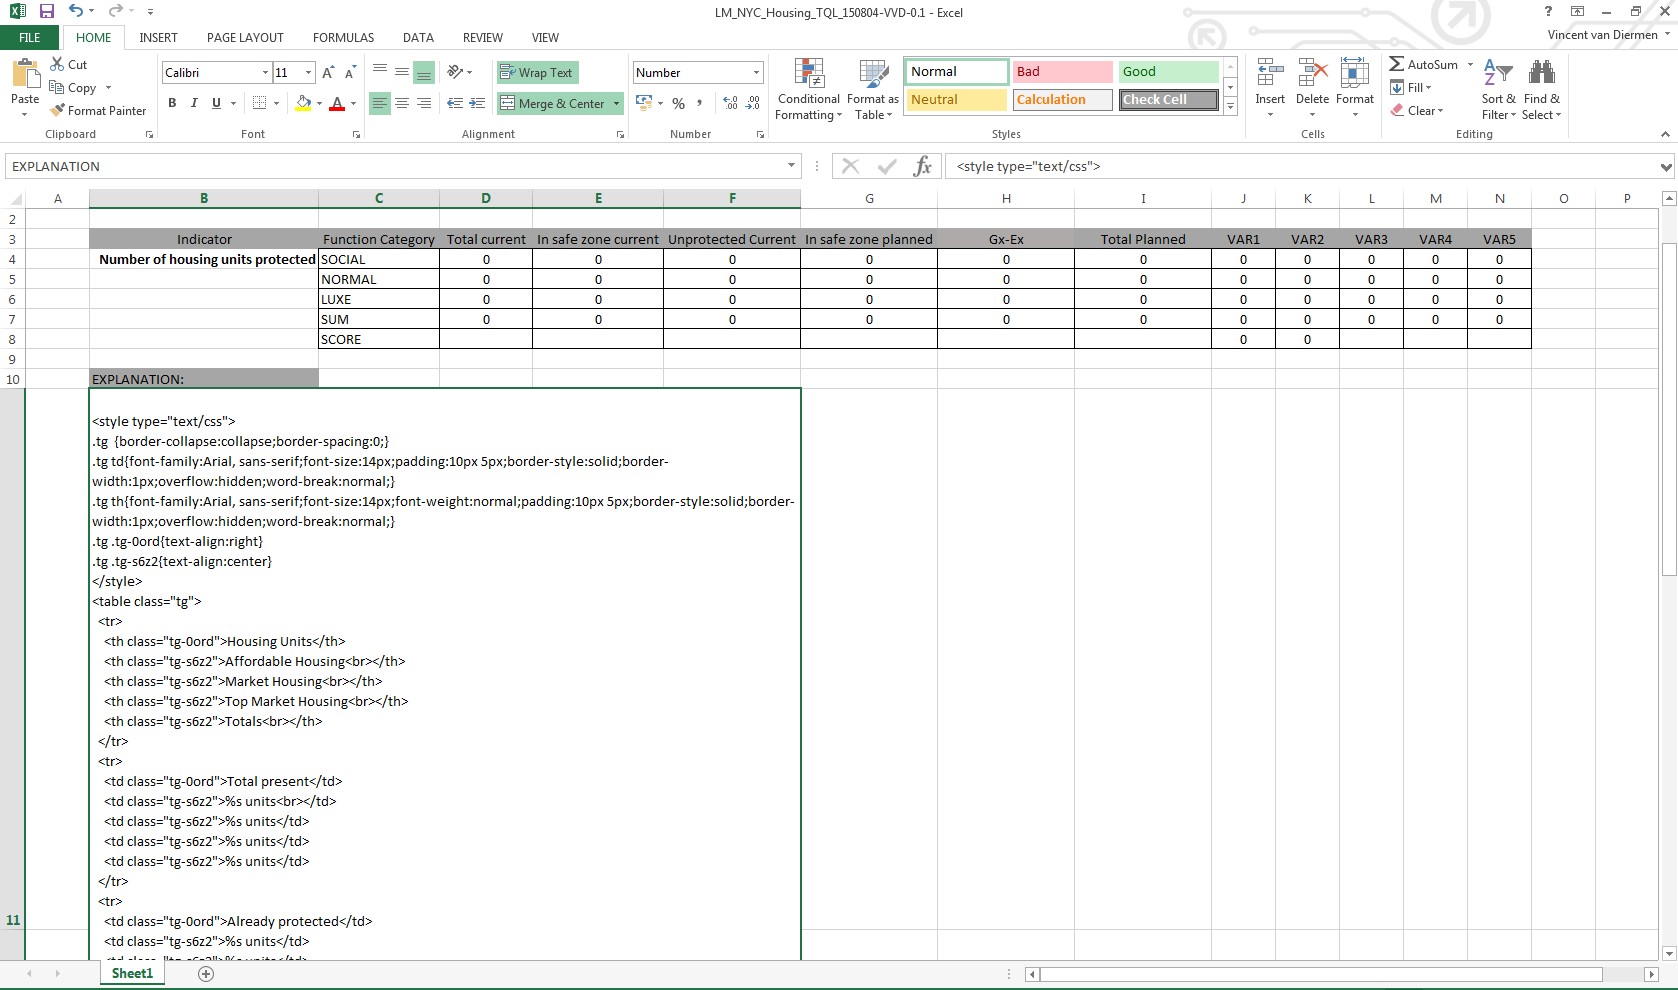Click the Insert Function fx icon
Screen dimensions: 1678x990
pos(922,166)
